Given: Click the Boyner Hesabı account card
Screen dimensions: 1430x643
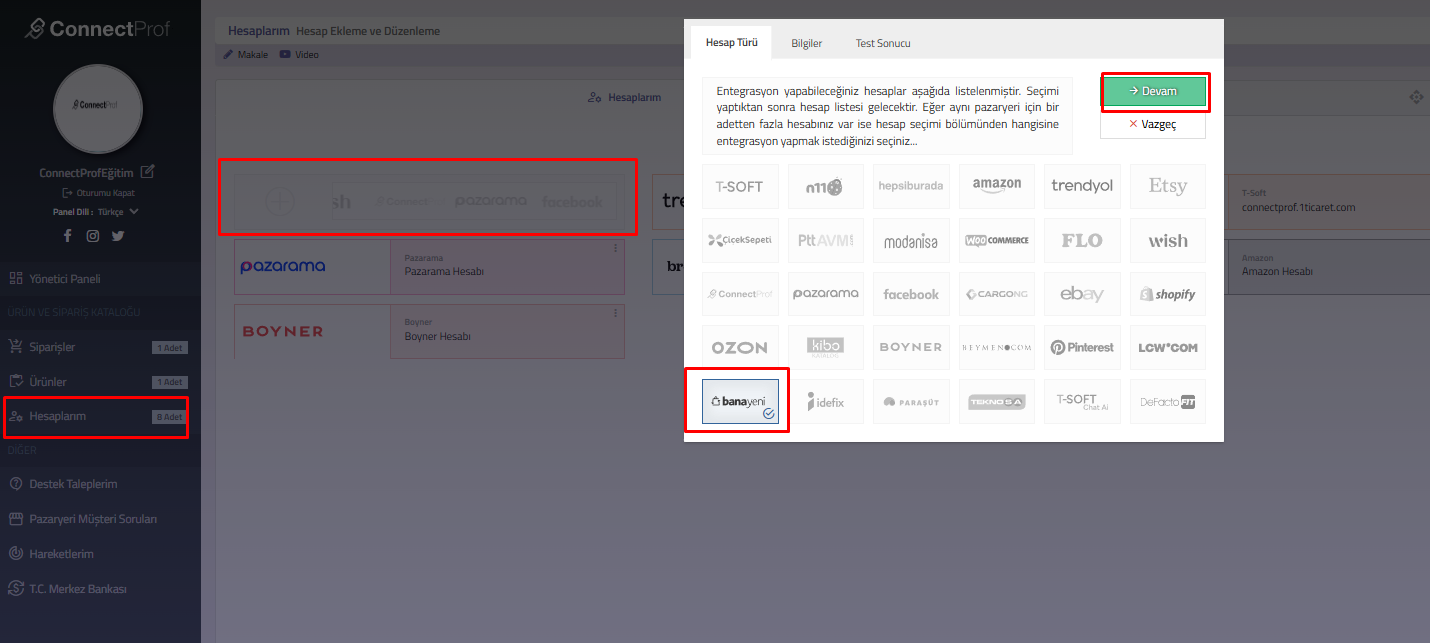Looking at the screenshot, I should click(x=429, y=331).
